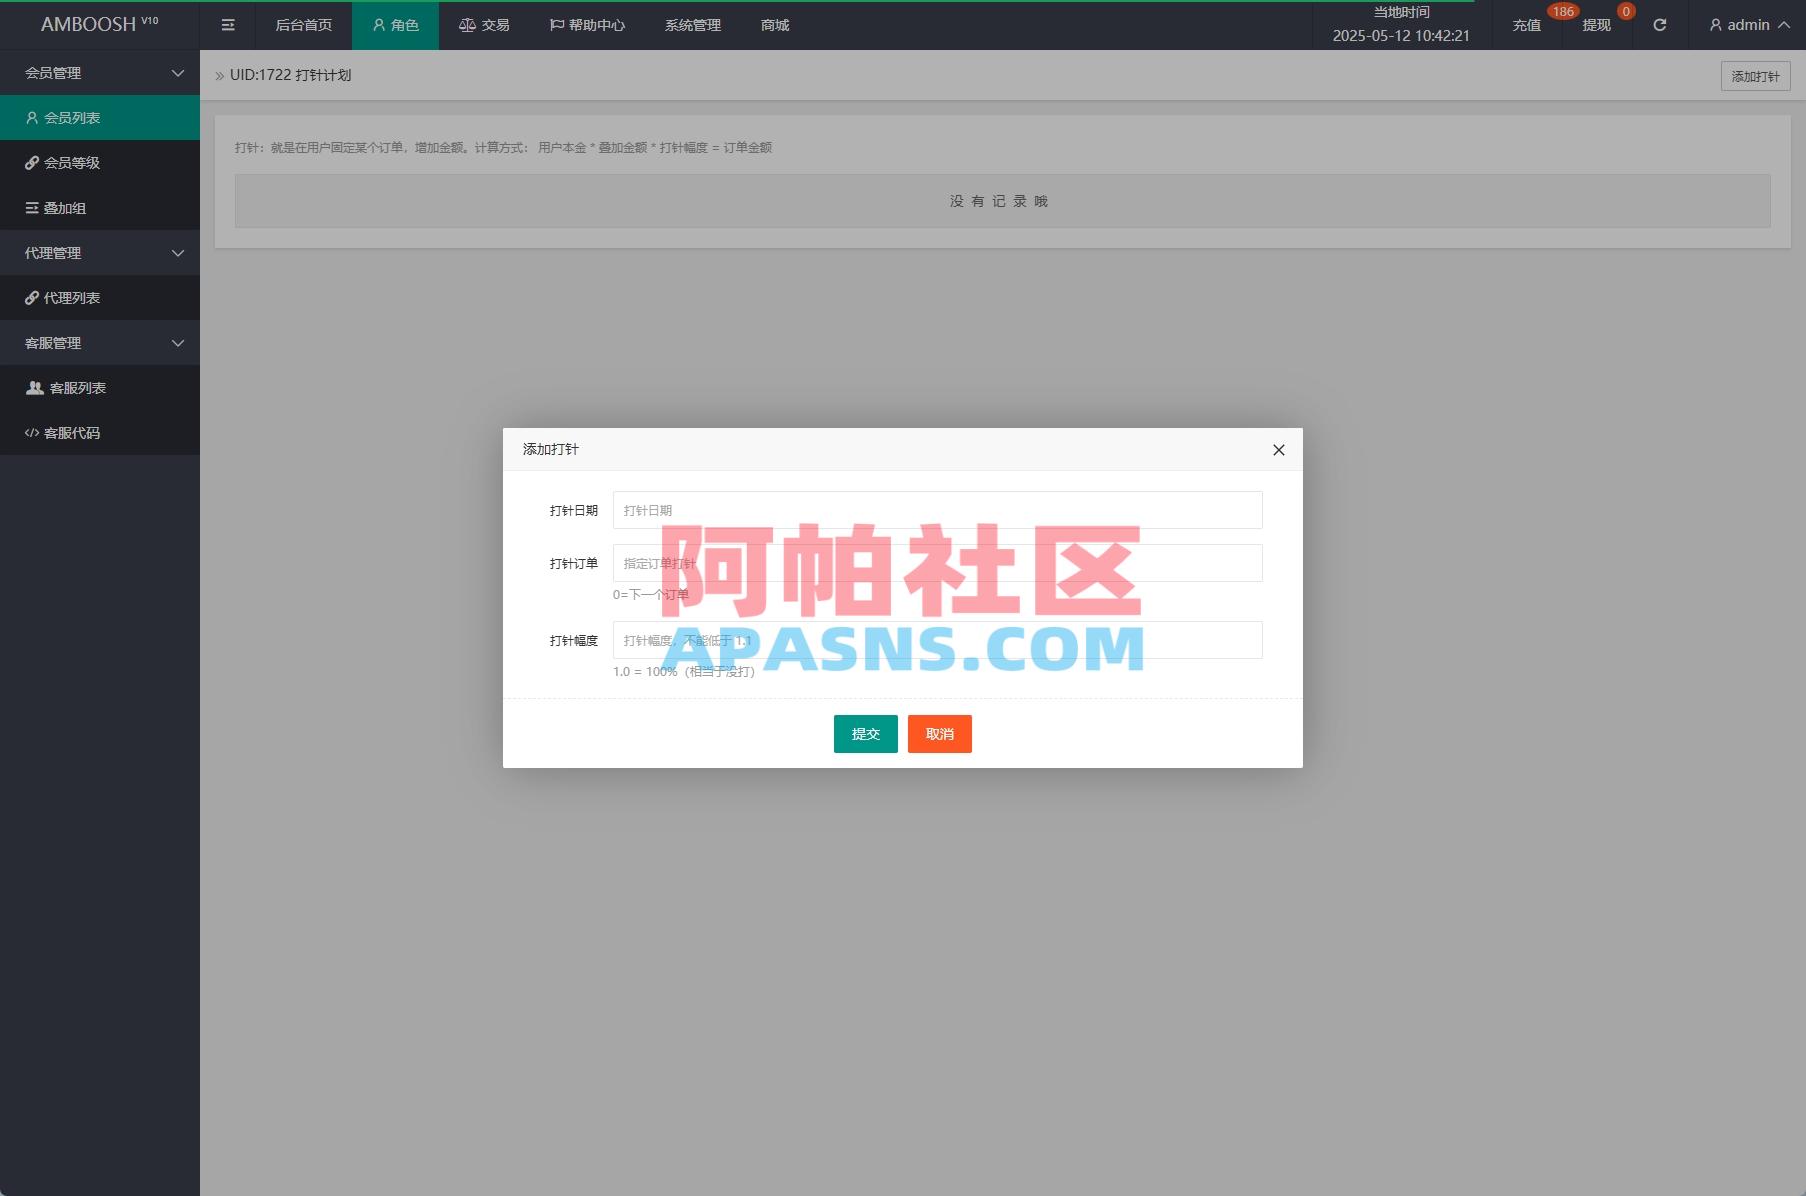Viewport: 1806px width, 1196px height.
Task: Collapse the 会员管理 section chevron
Action: [178, 73]
